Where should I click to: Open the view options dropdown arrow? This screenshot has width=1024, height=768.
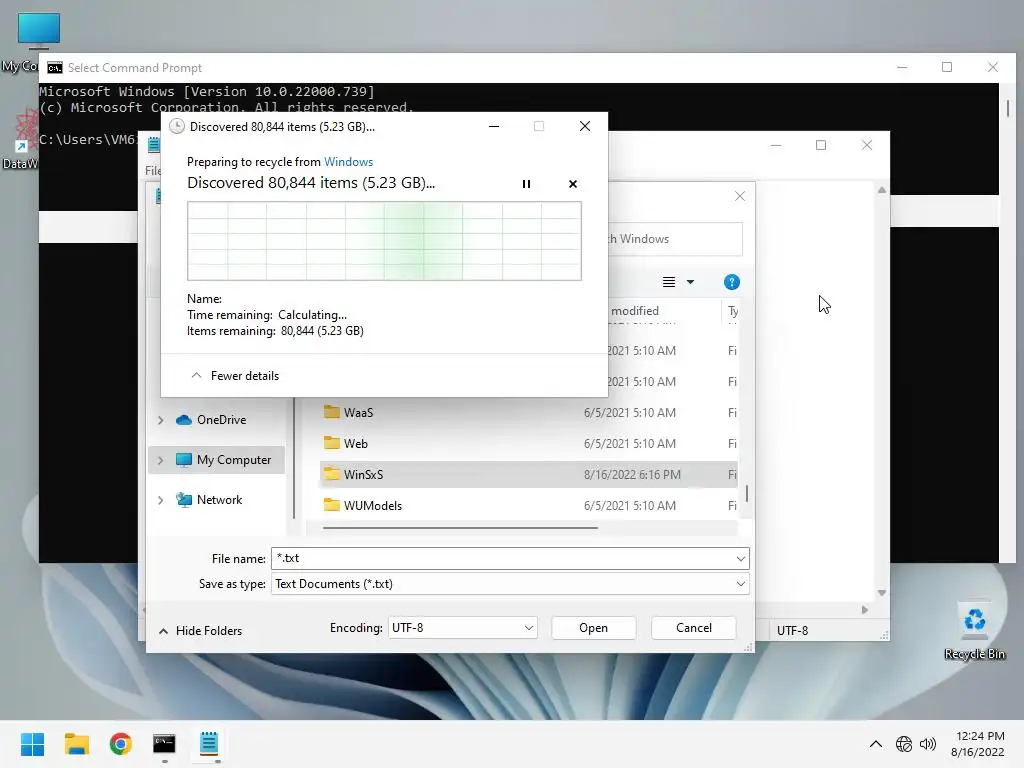pos(690,282)
